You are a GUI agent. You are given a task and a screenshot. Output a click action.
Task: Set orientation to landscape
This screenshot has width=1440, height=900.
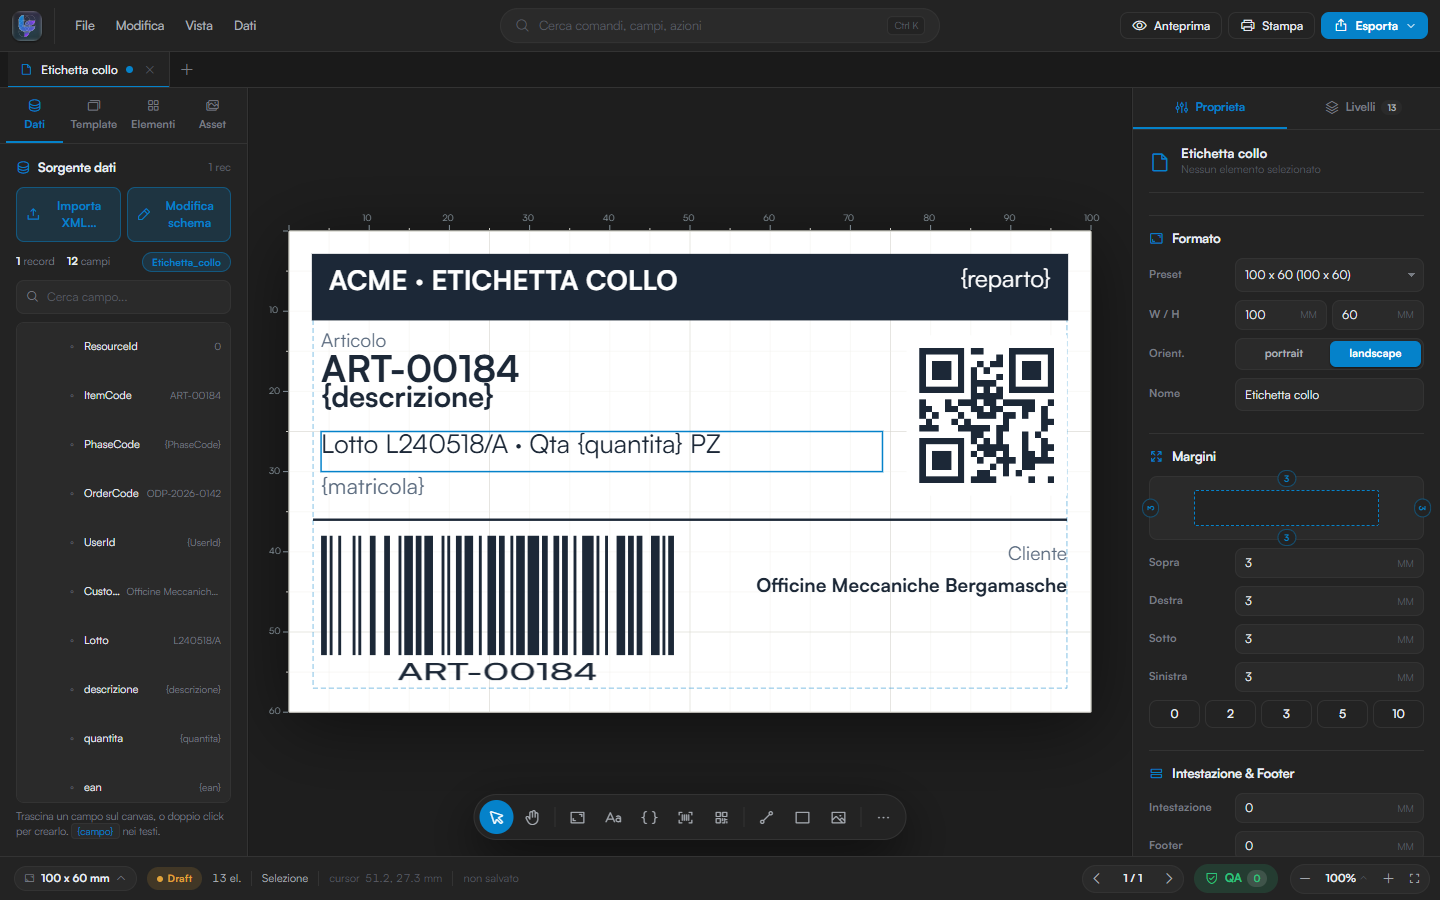[1375, 354]
